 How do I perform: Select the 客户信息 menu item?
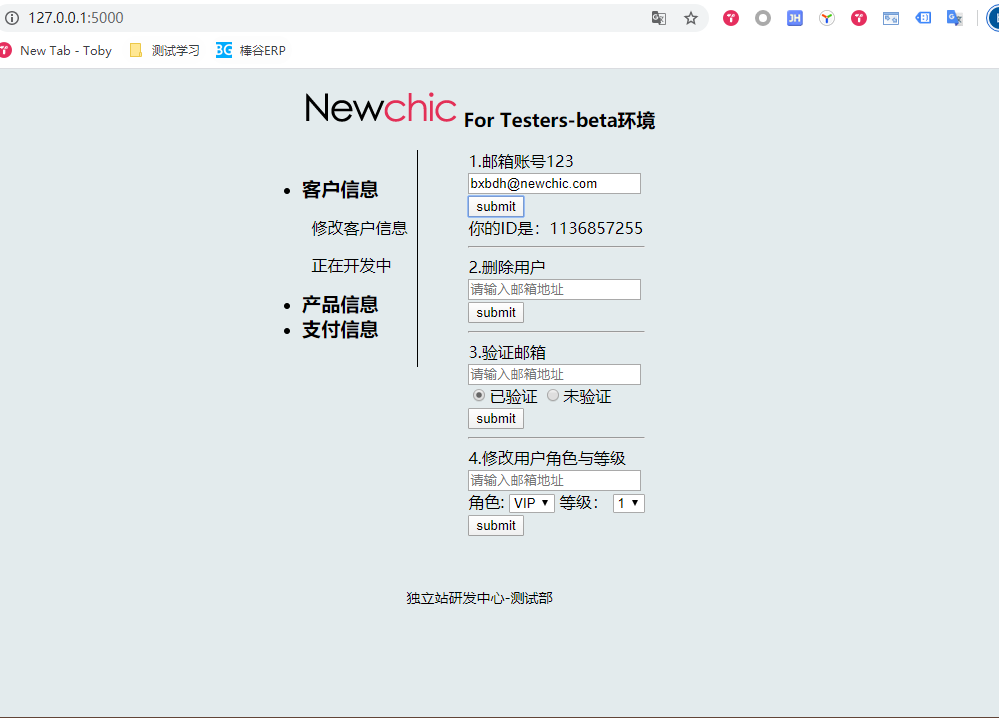click(x=340, y=189)
